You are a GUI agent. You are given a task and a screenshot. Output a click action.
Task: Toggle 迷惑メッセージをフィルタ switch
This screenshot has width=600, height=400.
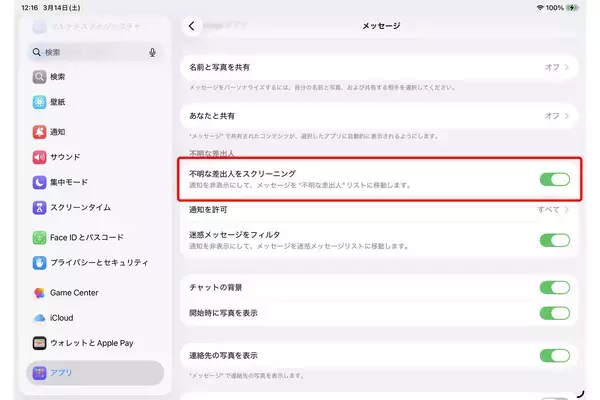pyautogui.click(x=555, y=240)
